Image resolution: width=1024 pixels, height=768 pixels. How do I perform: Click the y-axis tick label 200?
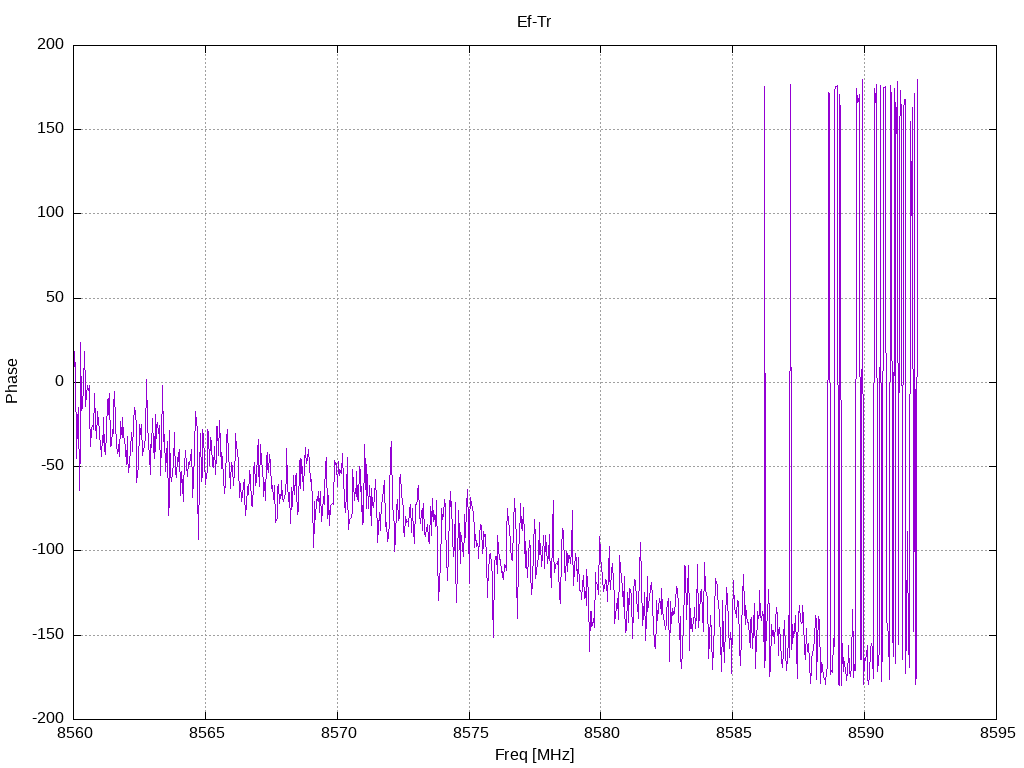(51, 44)
